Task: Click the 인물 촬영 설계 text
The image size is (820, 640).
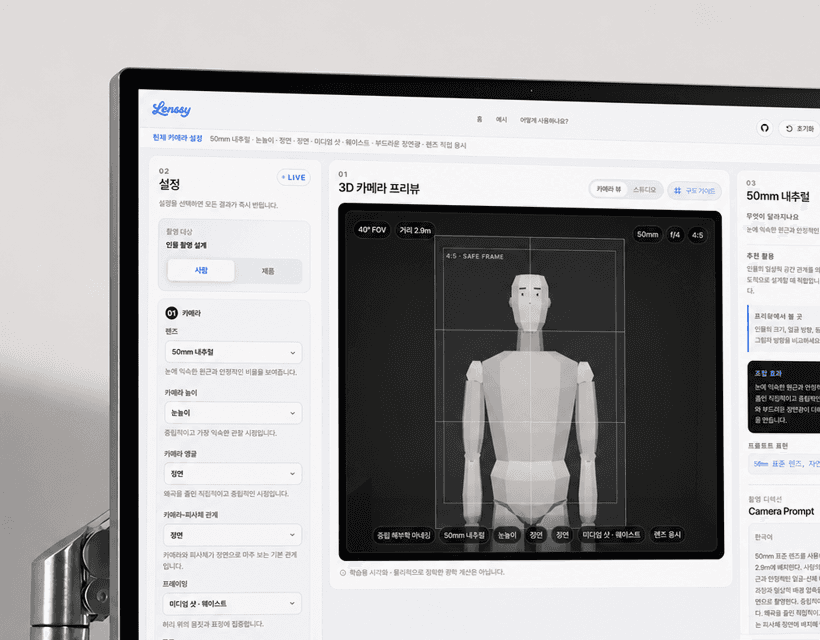Action: point(186,245)
